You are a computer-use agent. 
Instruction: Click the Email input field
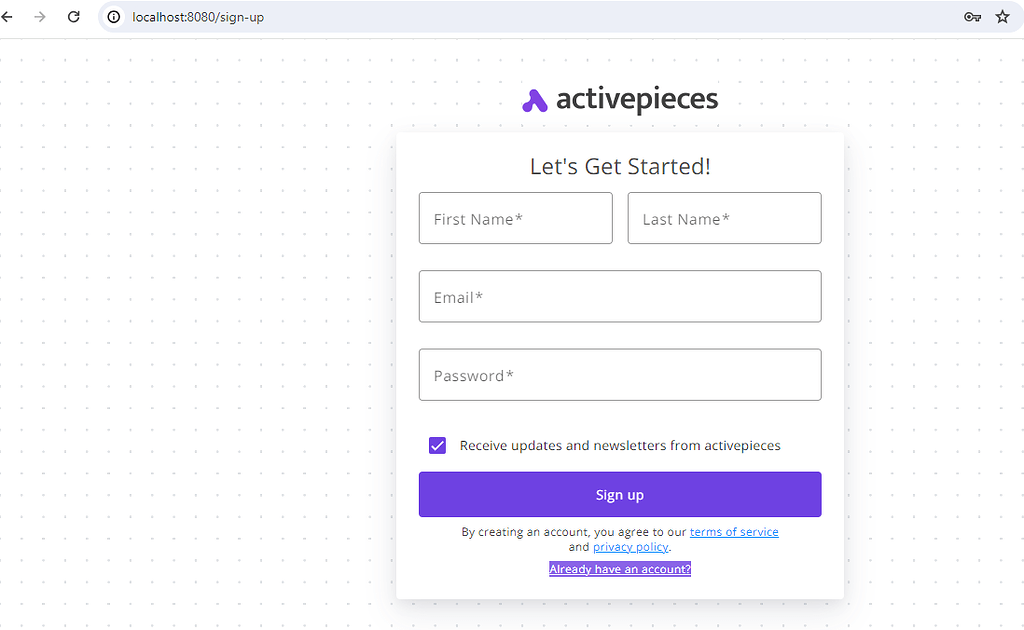[x=620, y=296]
